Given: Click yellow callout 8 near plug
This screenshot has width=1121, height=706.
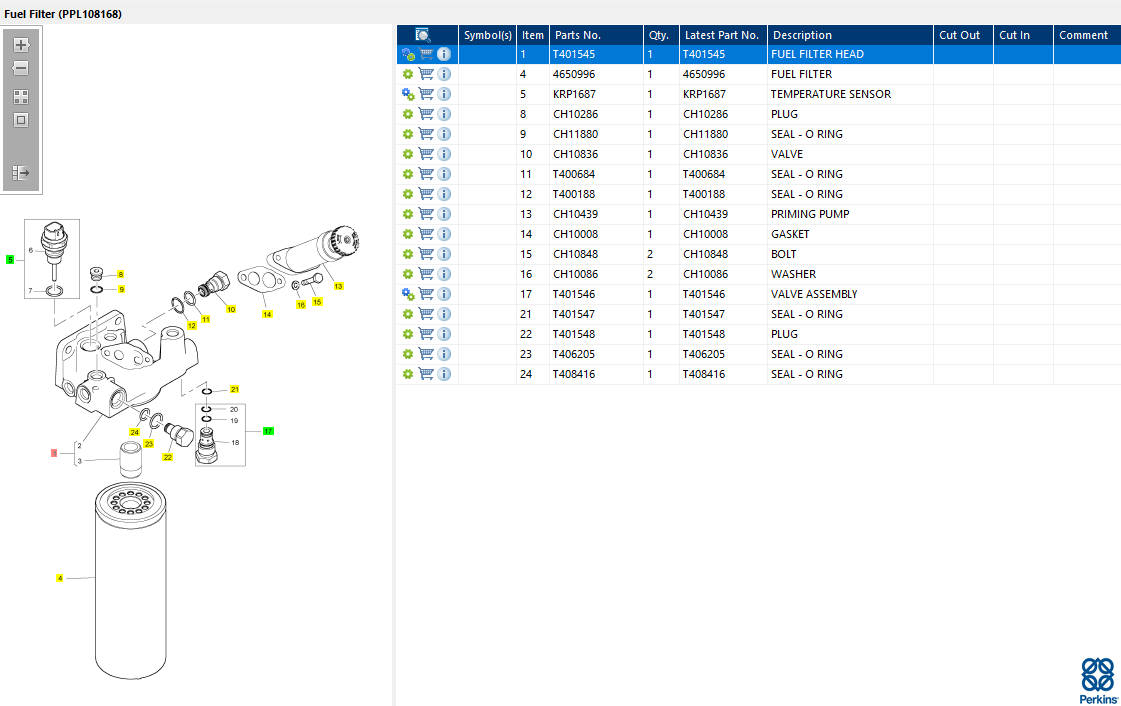Looking at the screenshot, I should click(x=121, y=274).
